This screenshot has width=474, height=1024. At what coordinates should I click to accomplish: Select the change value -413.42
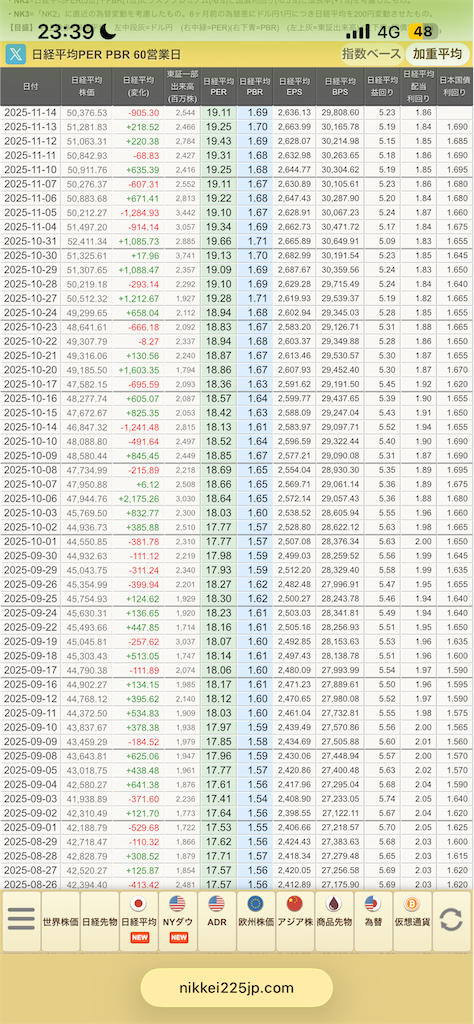click(x=144, y=884)
